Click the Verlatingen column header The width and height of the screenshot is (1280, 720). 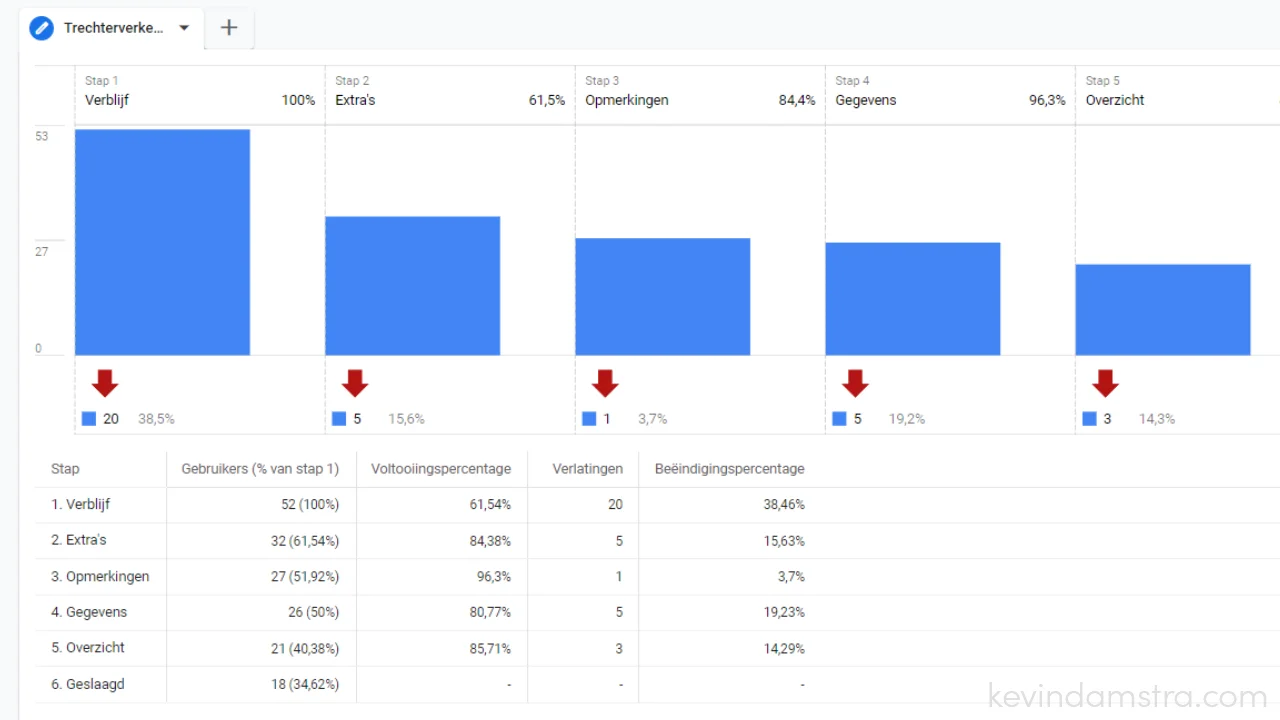pyautogui.click(x=588, y=468)
